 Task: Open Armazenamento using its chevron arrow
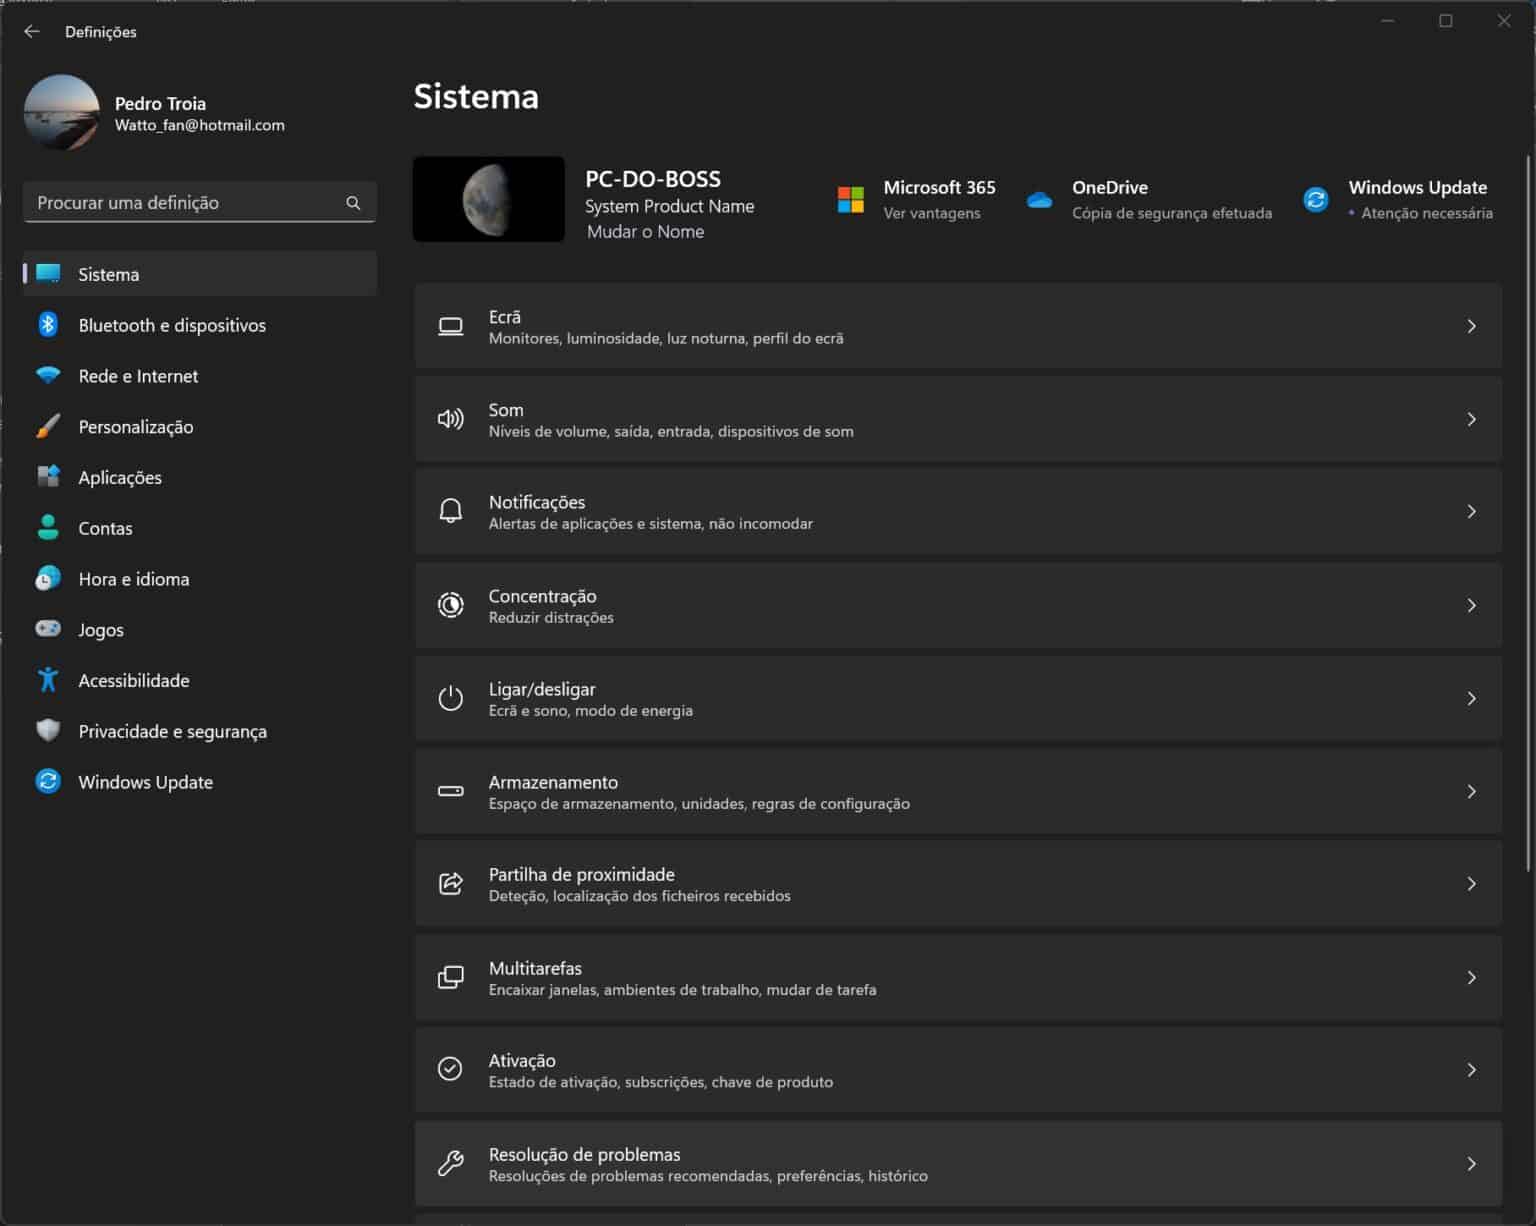pos(1471,791)
